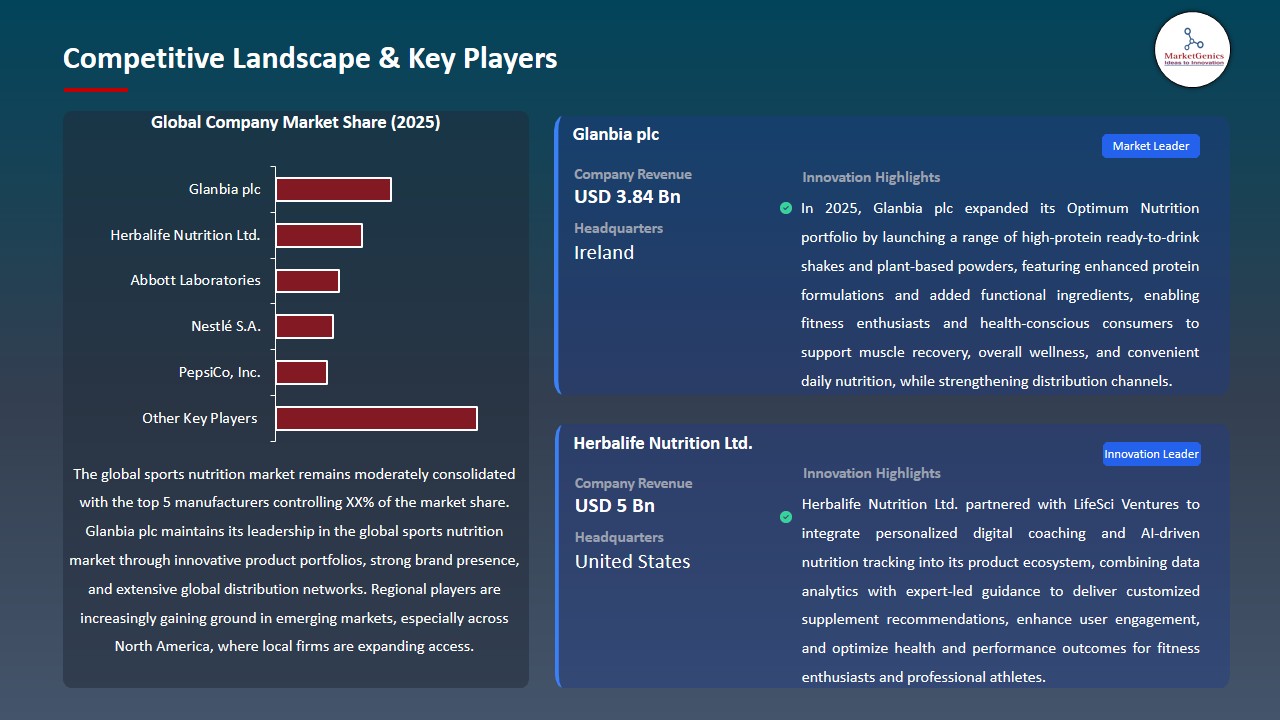
Task: Click the Nestlé S.A. bar
Action: [305, 325]
